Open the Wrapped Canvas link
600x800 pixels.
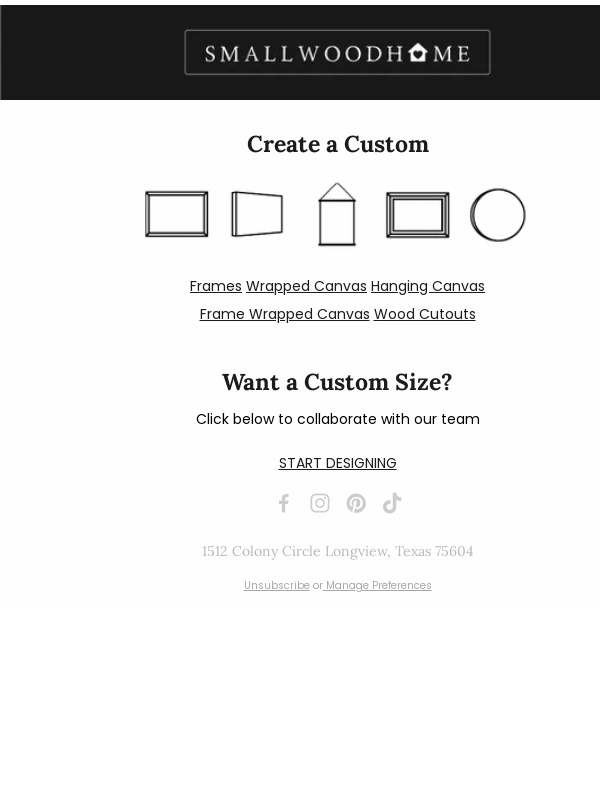(306, 286)
